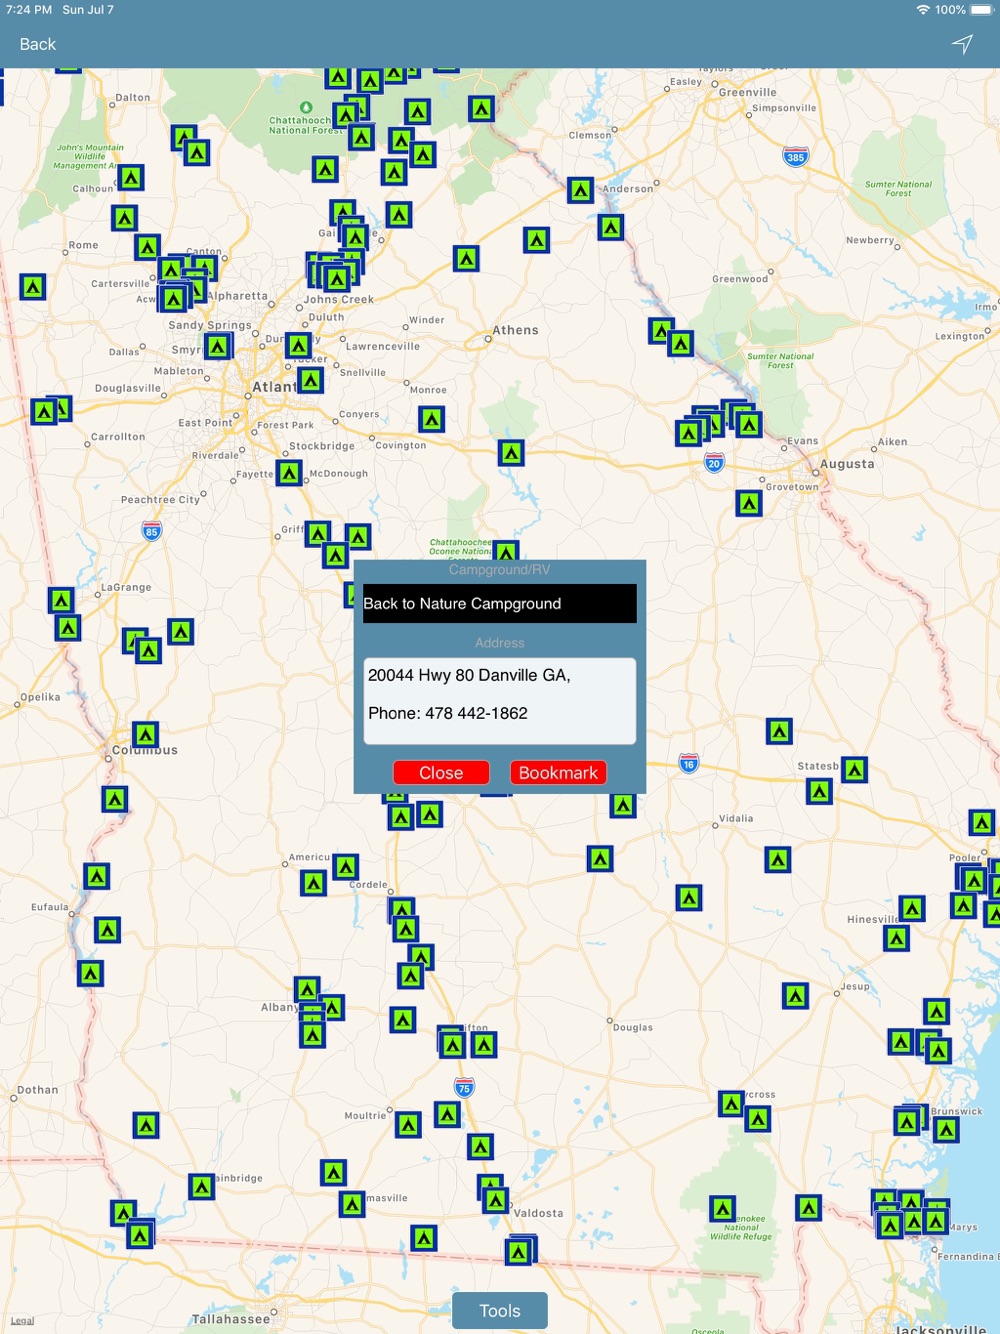
Task: Tap the address and phone text box
Action: [500, 701]
